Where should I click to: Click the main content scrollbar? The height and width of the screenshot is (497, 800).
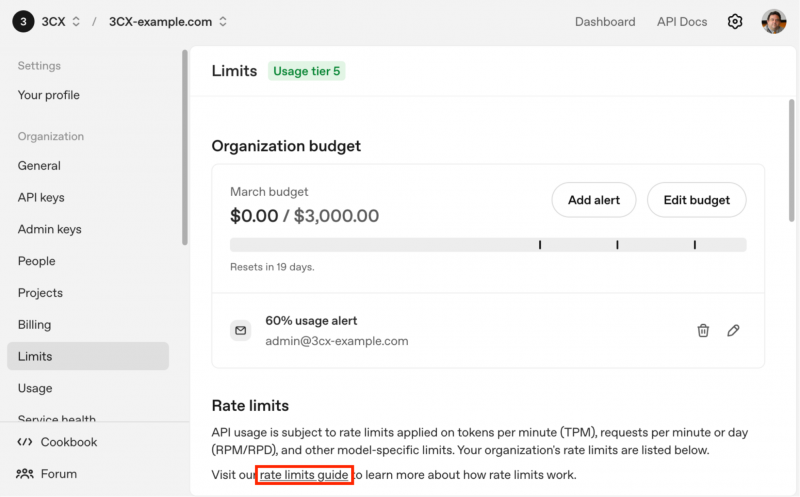pos(791,160)
